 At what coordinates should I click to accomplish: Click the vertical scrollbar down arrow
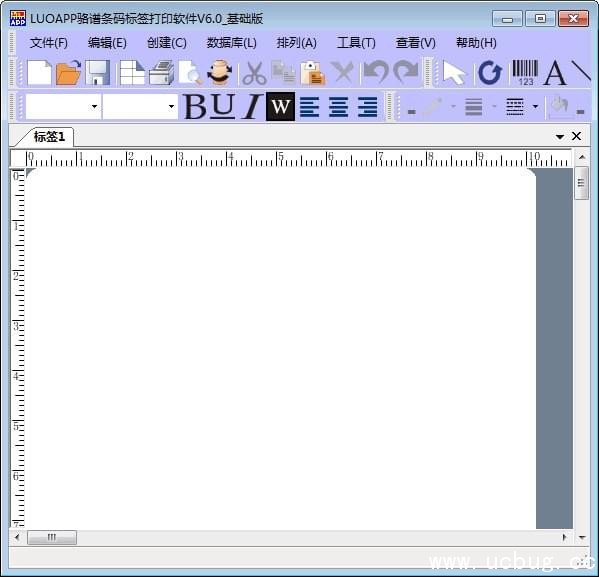tap(582, 538)
